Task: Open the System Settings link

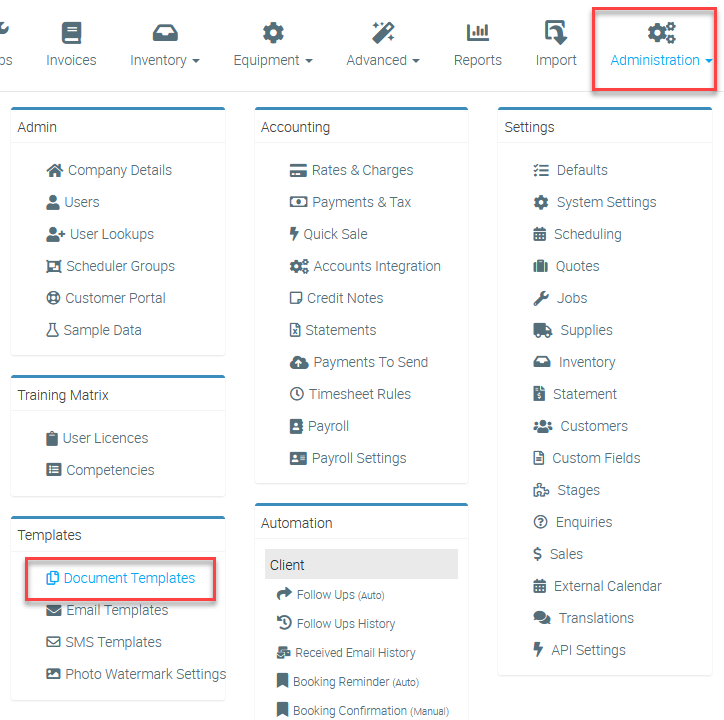Action: 606,202
